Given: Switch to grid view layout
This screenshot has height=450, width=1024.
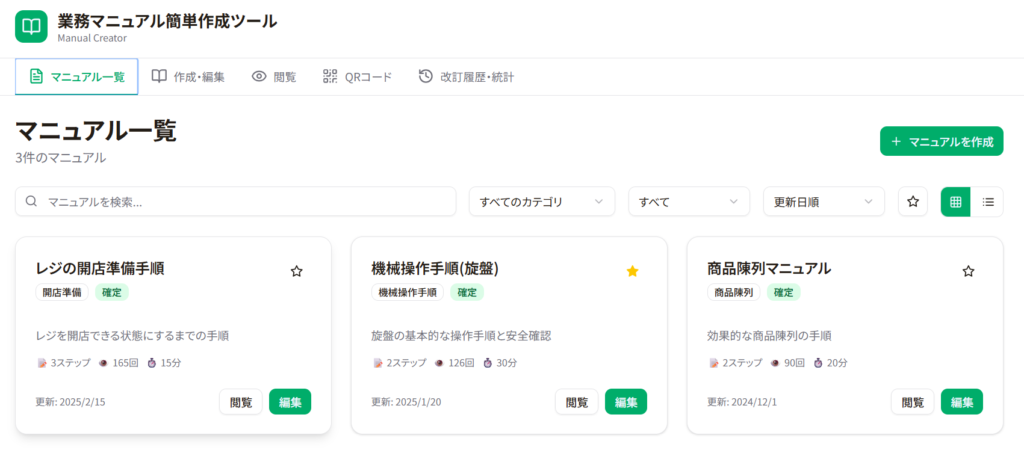Looking at the screenshot, I should 955,202.
